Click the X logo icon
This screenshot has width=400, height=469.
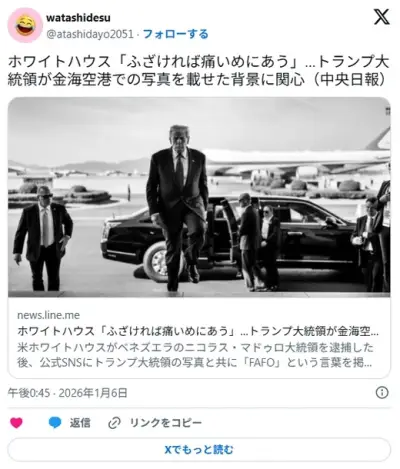pyautogui.click(x=381, y=17)
